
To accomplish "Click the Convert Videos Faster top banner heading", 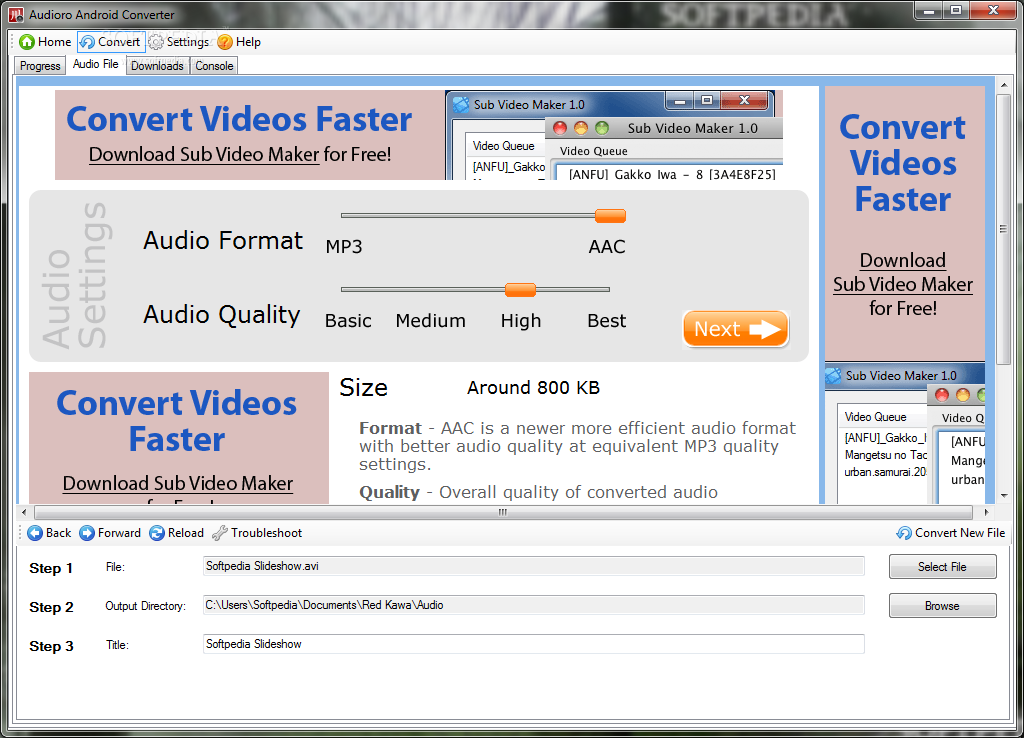I will (x=239, y=120).
